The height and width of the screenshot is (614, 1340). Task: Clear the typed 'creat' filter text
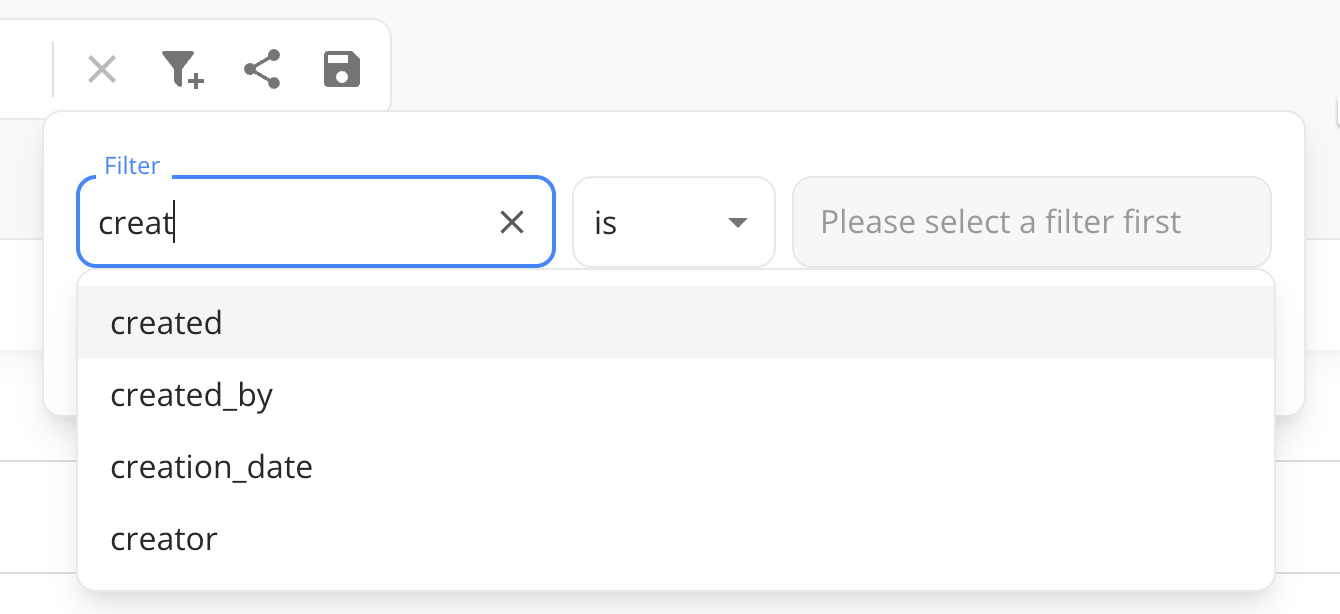coord(511,223)
